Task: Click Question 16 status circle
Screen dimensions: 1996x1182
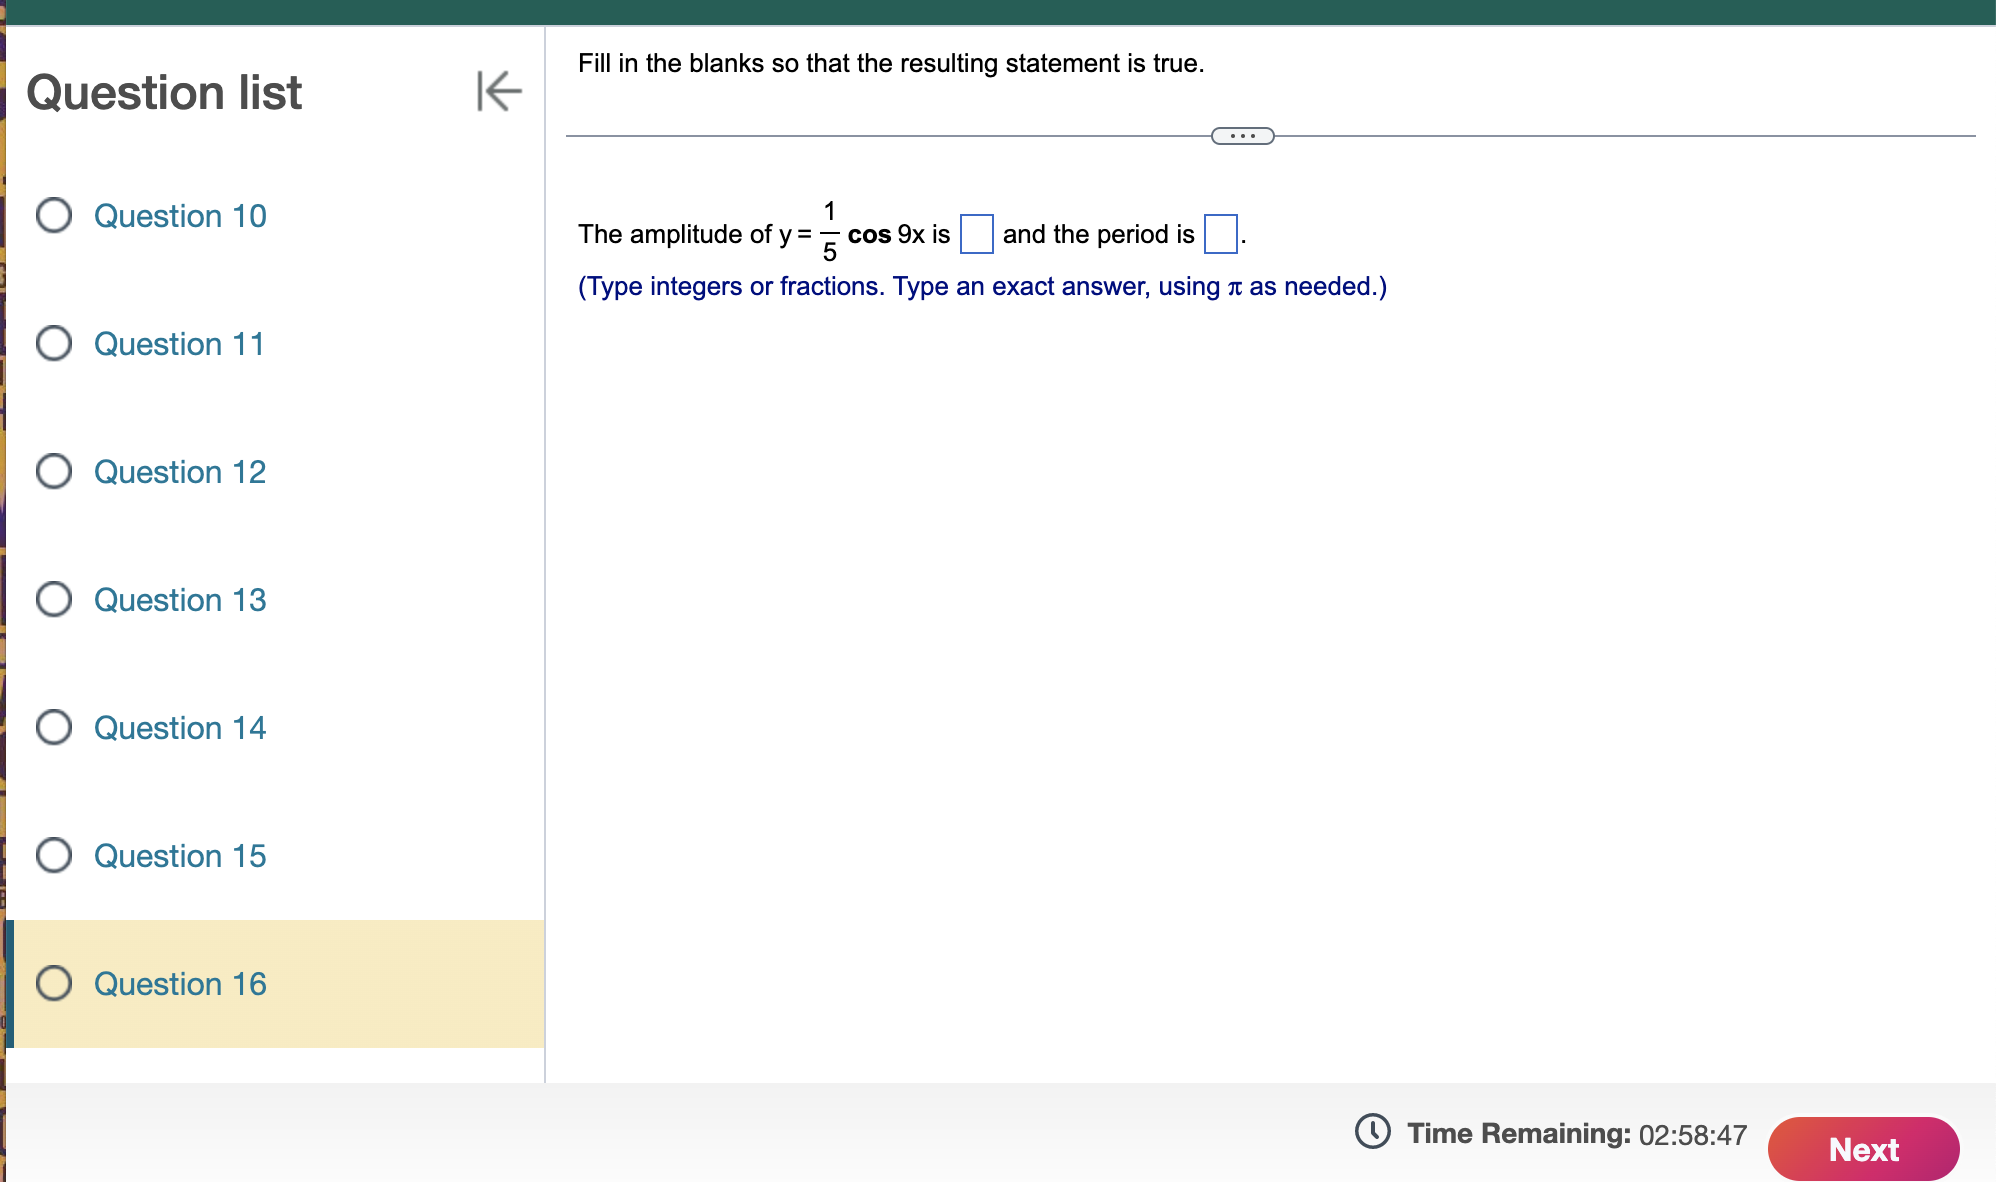Action: [x=54, y=983]
